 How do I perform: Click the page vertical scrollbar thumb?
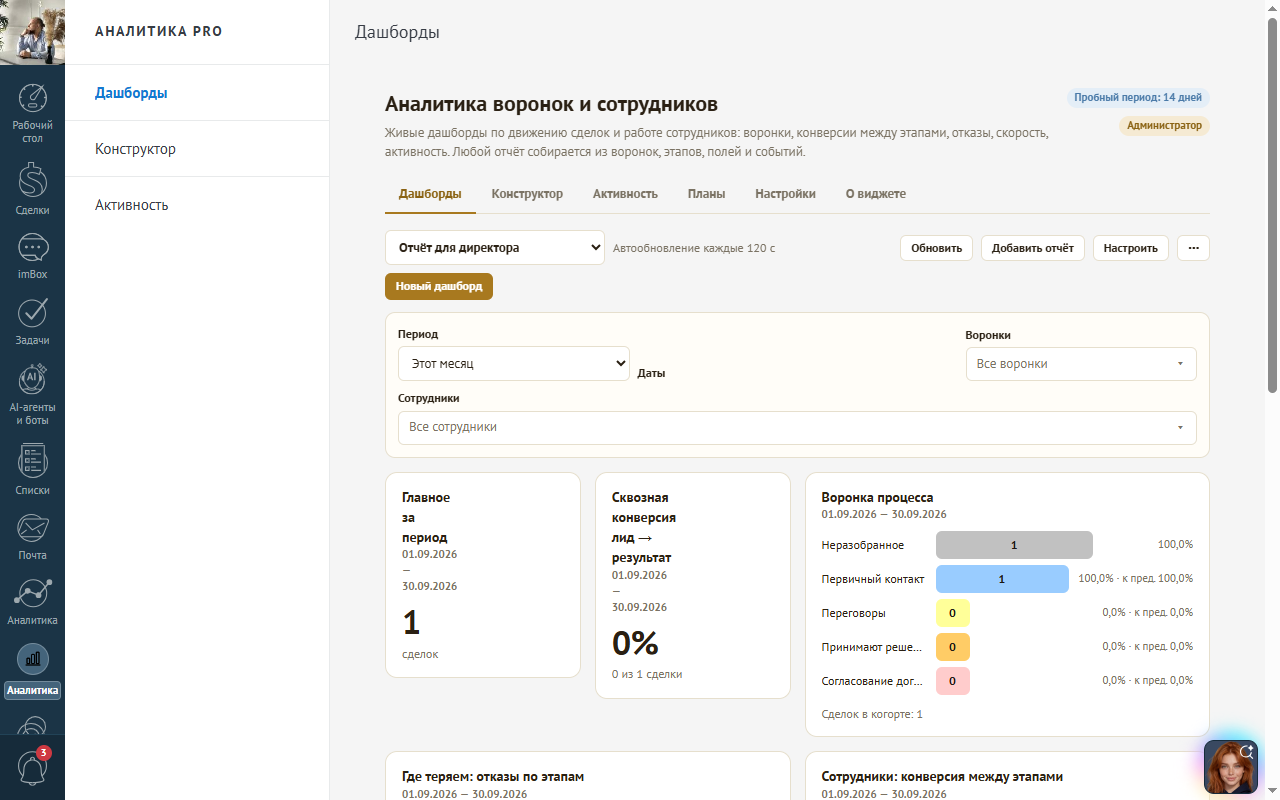[1272, 205]
